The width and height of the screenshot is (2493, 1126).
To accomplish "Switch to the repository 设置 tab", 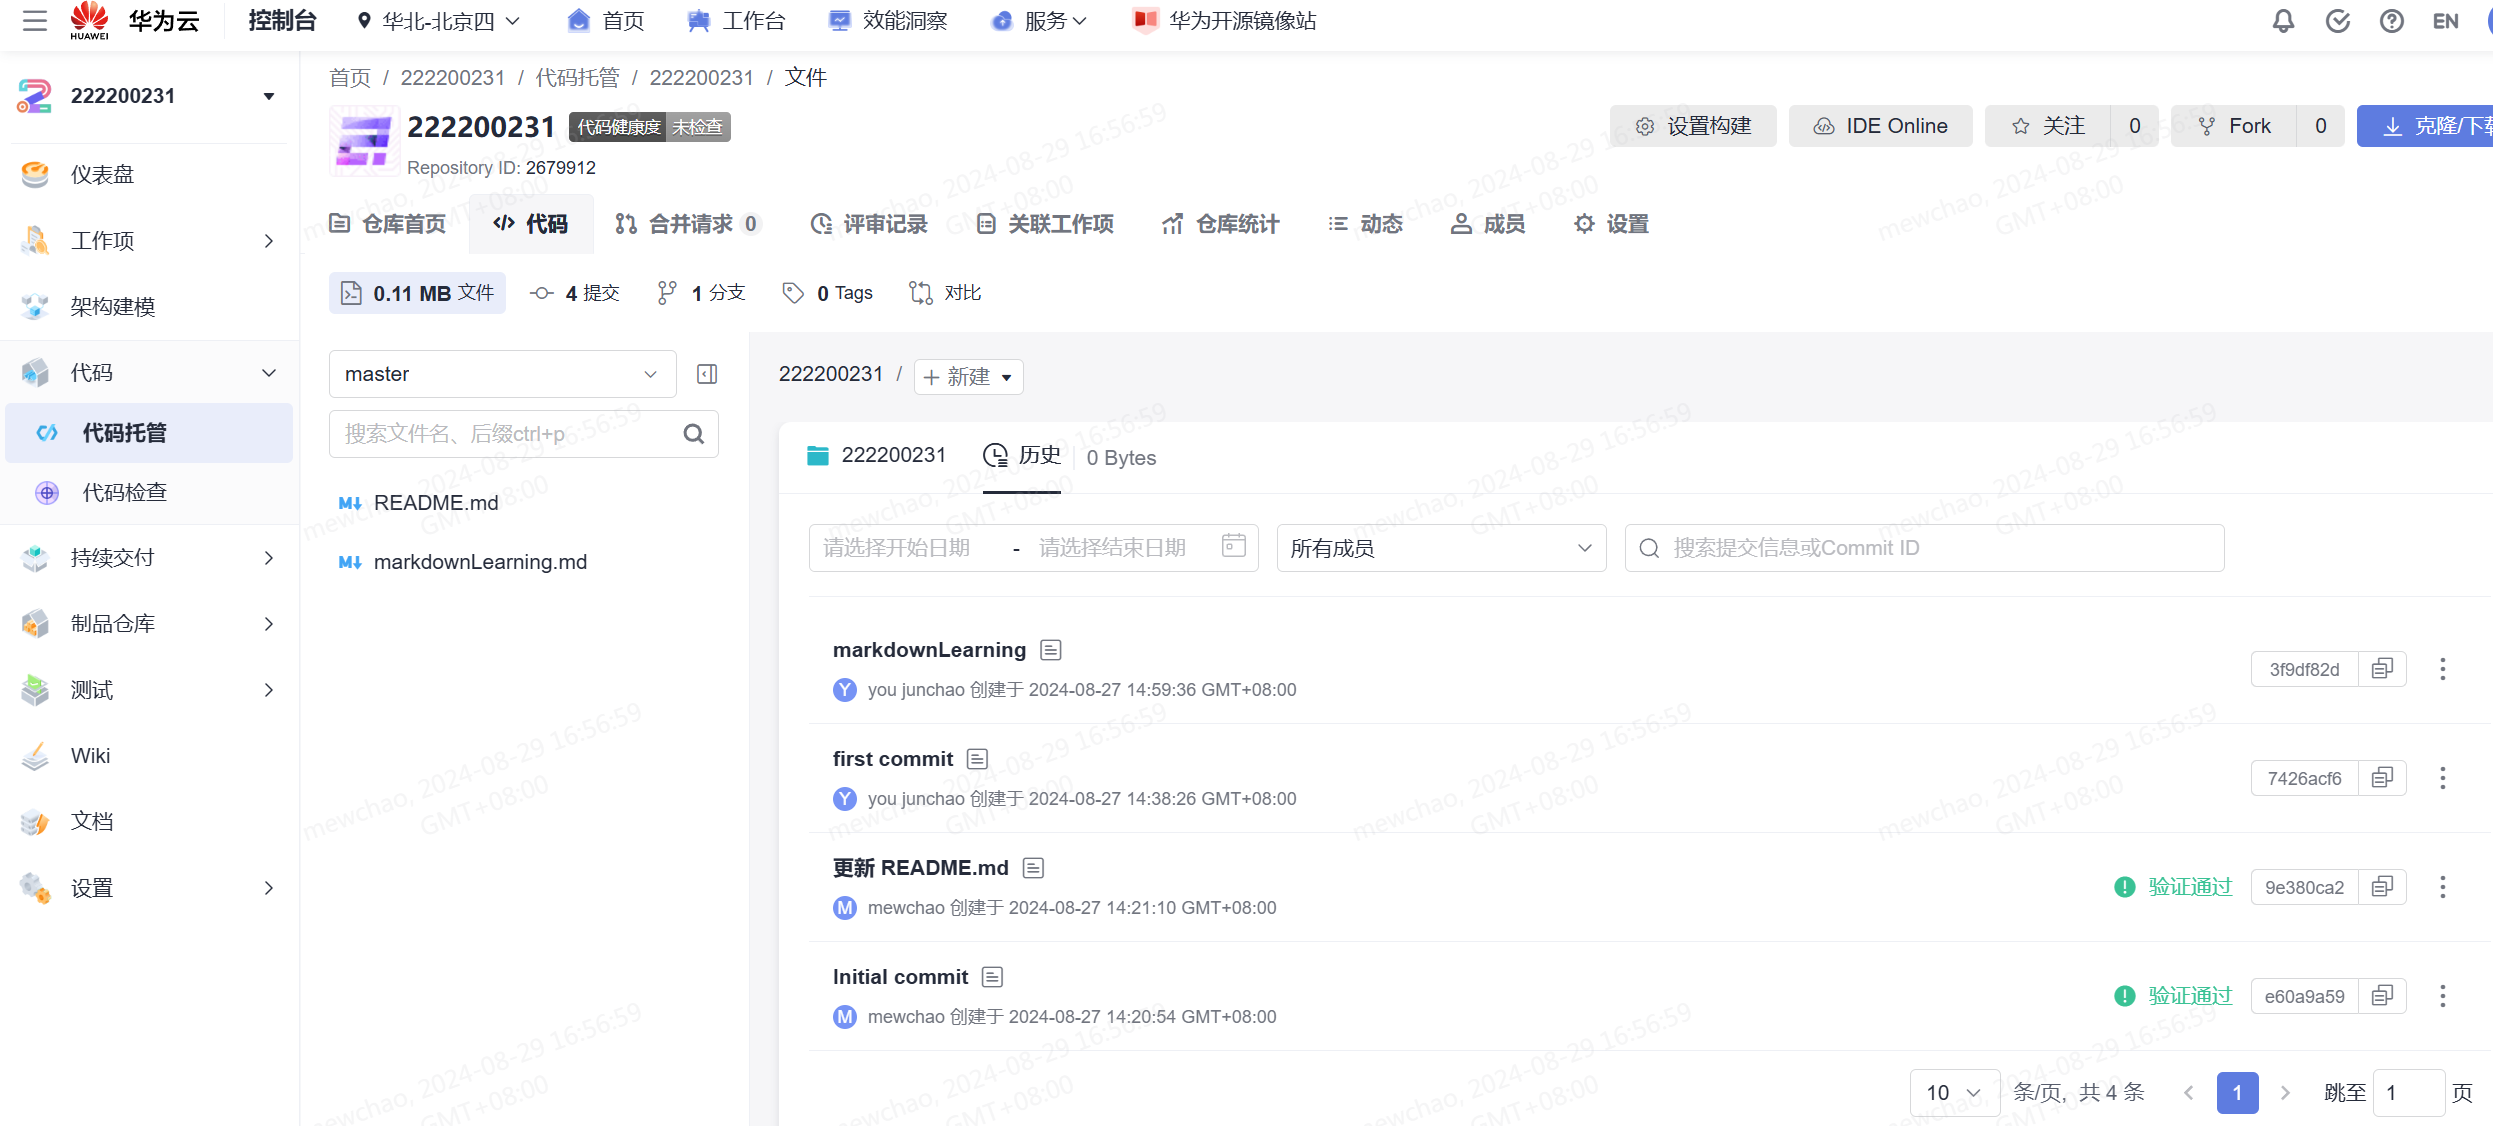I will coord(1611,224).
